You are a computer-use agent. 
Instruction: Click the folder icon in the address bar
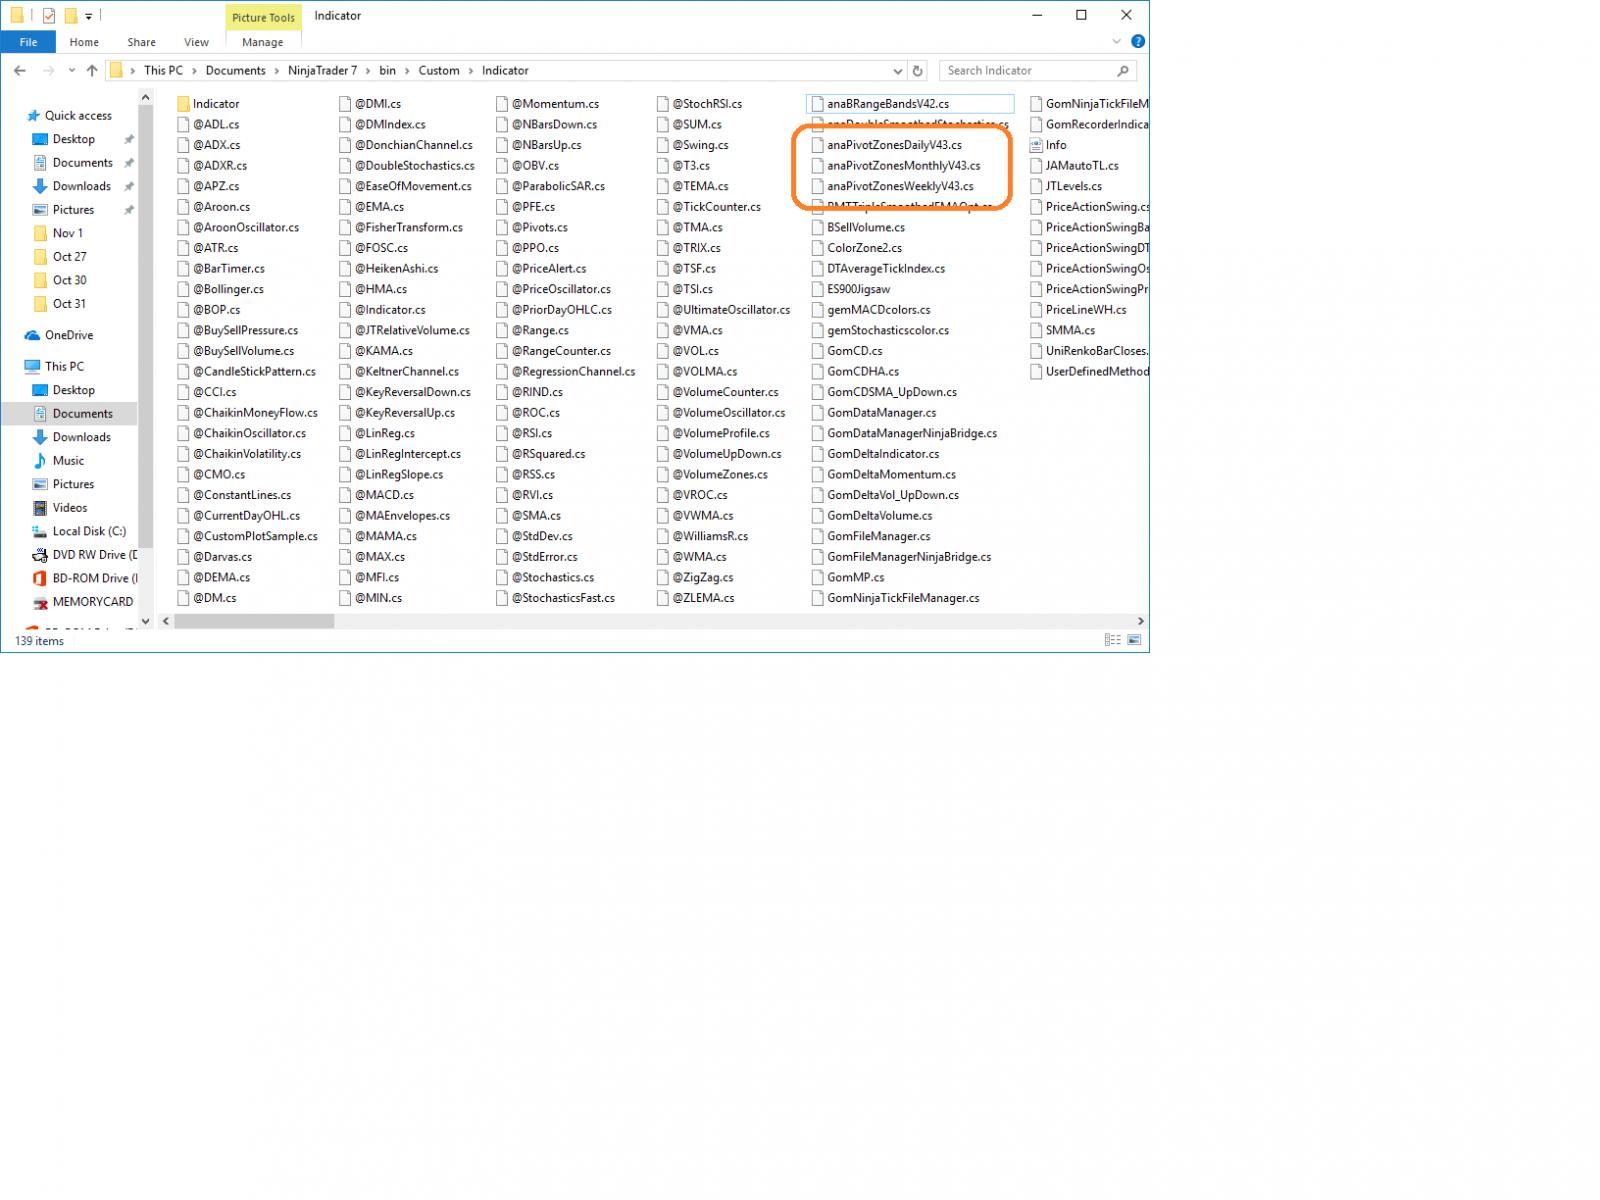[x=116, y=71]
